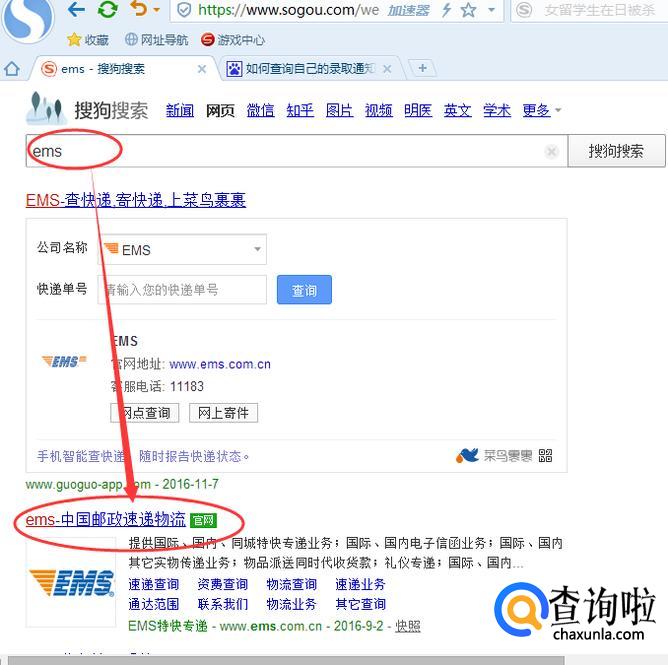Select the 网页 search category
Screen dimensions: 668x665
[x=220, y=110]
